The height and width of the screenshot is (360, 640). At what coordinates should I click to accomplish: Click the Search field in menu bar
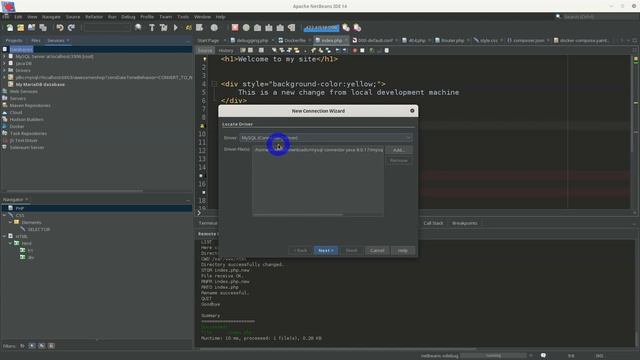(x=599, y=17)
